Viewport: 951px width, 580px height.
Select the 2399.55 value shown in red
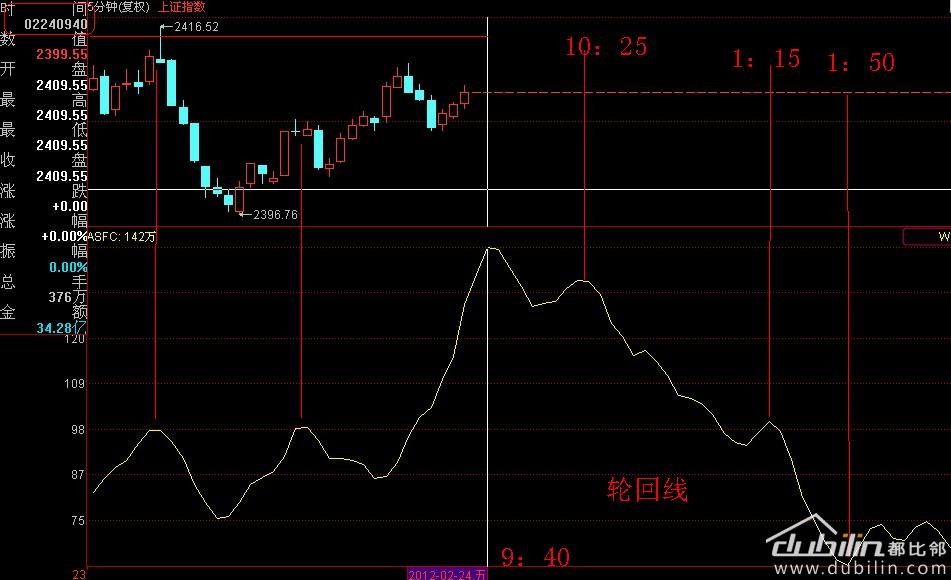[x=62, y=55]
